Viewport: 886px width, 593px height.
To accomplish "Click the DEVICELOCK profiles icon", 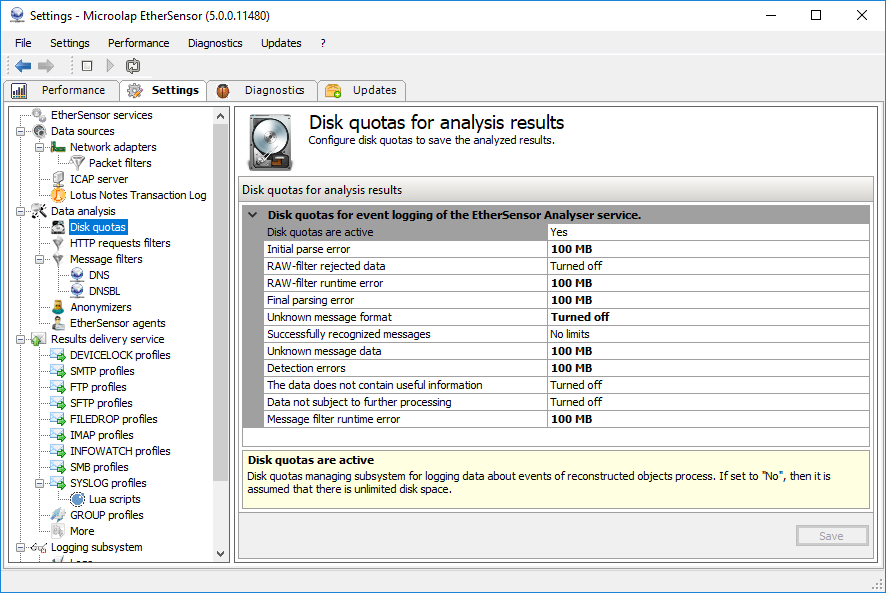I will pyautogui.click(x=58, y=355).
